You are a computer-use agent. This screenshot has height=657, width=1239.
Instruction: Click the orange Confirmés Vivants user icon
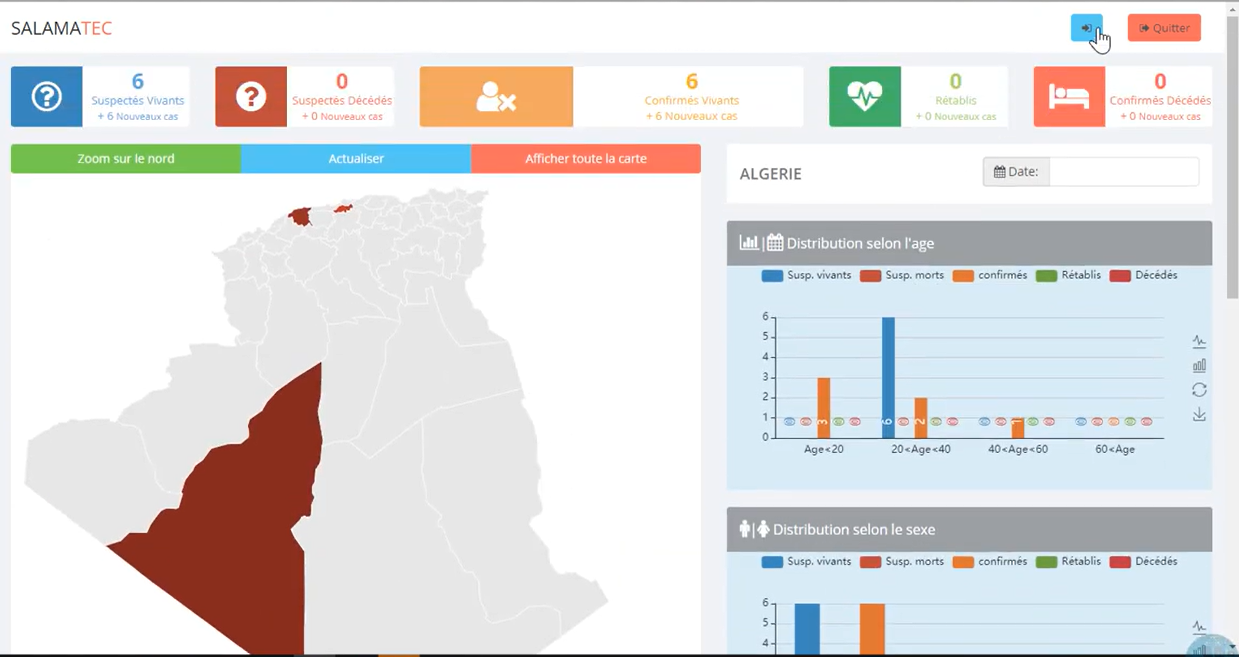pyautogui.click(x=496, y=97)
